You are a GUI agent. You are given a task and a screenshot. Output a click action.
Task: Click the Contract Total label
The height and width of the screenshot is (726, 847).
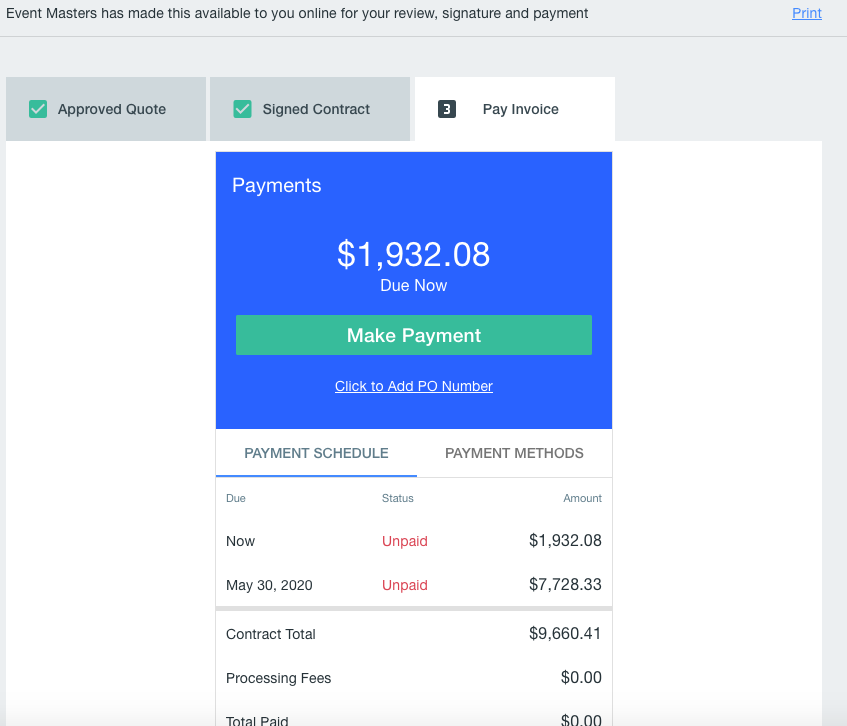[271, 634]
